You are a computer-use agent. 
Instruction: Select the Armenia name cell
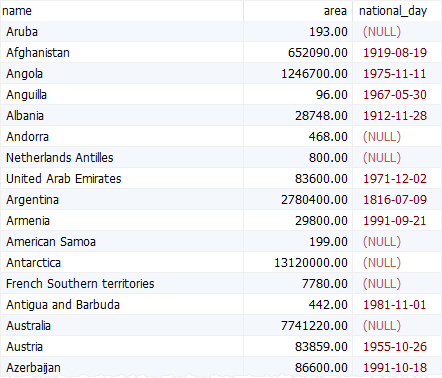(x=122, y=221)
